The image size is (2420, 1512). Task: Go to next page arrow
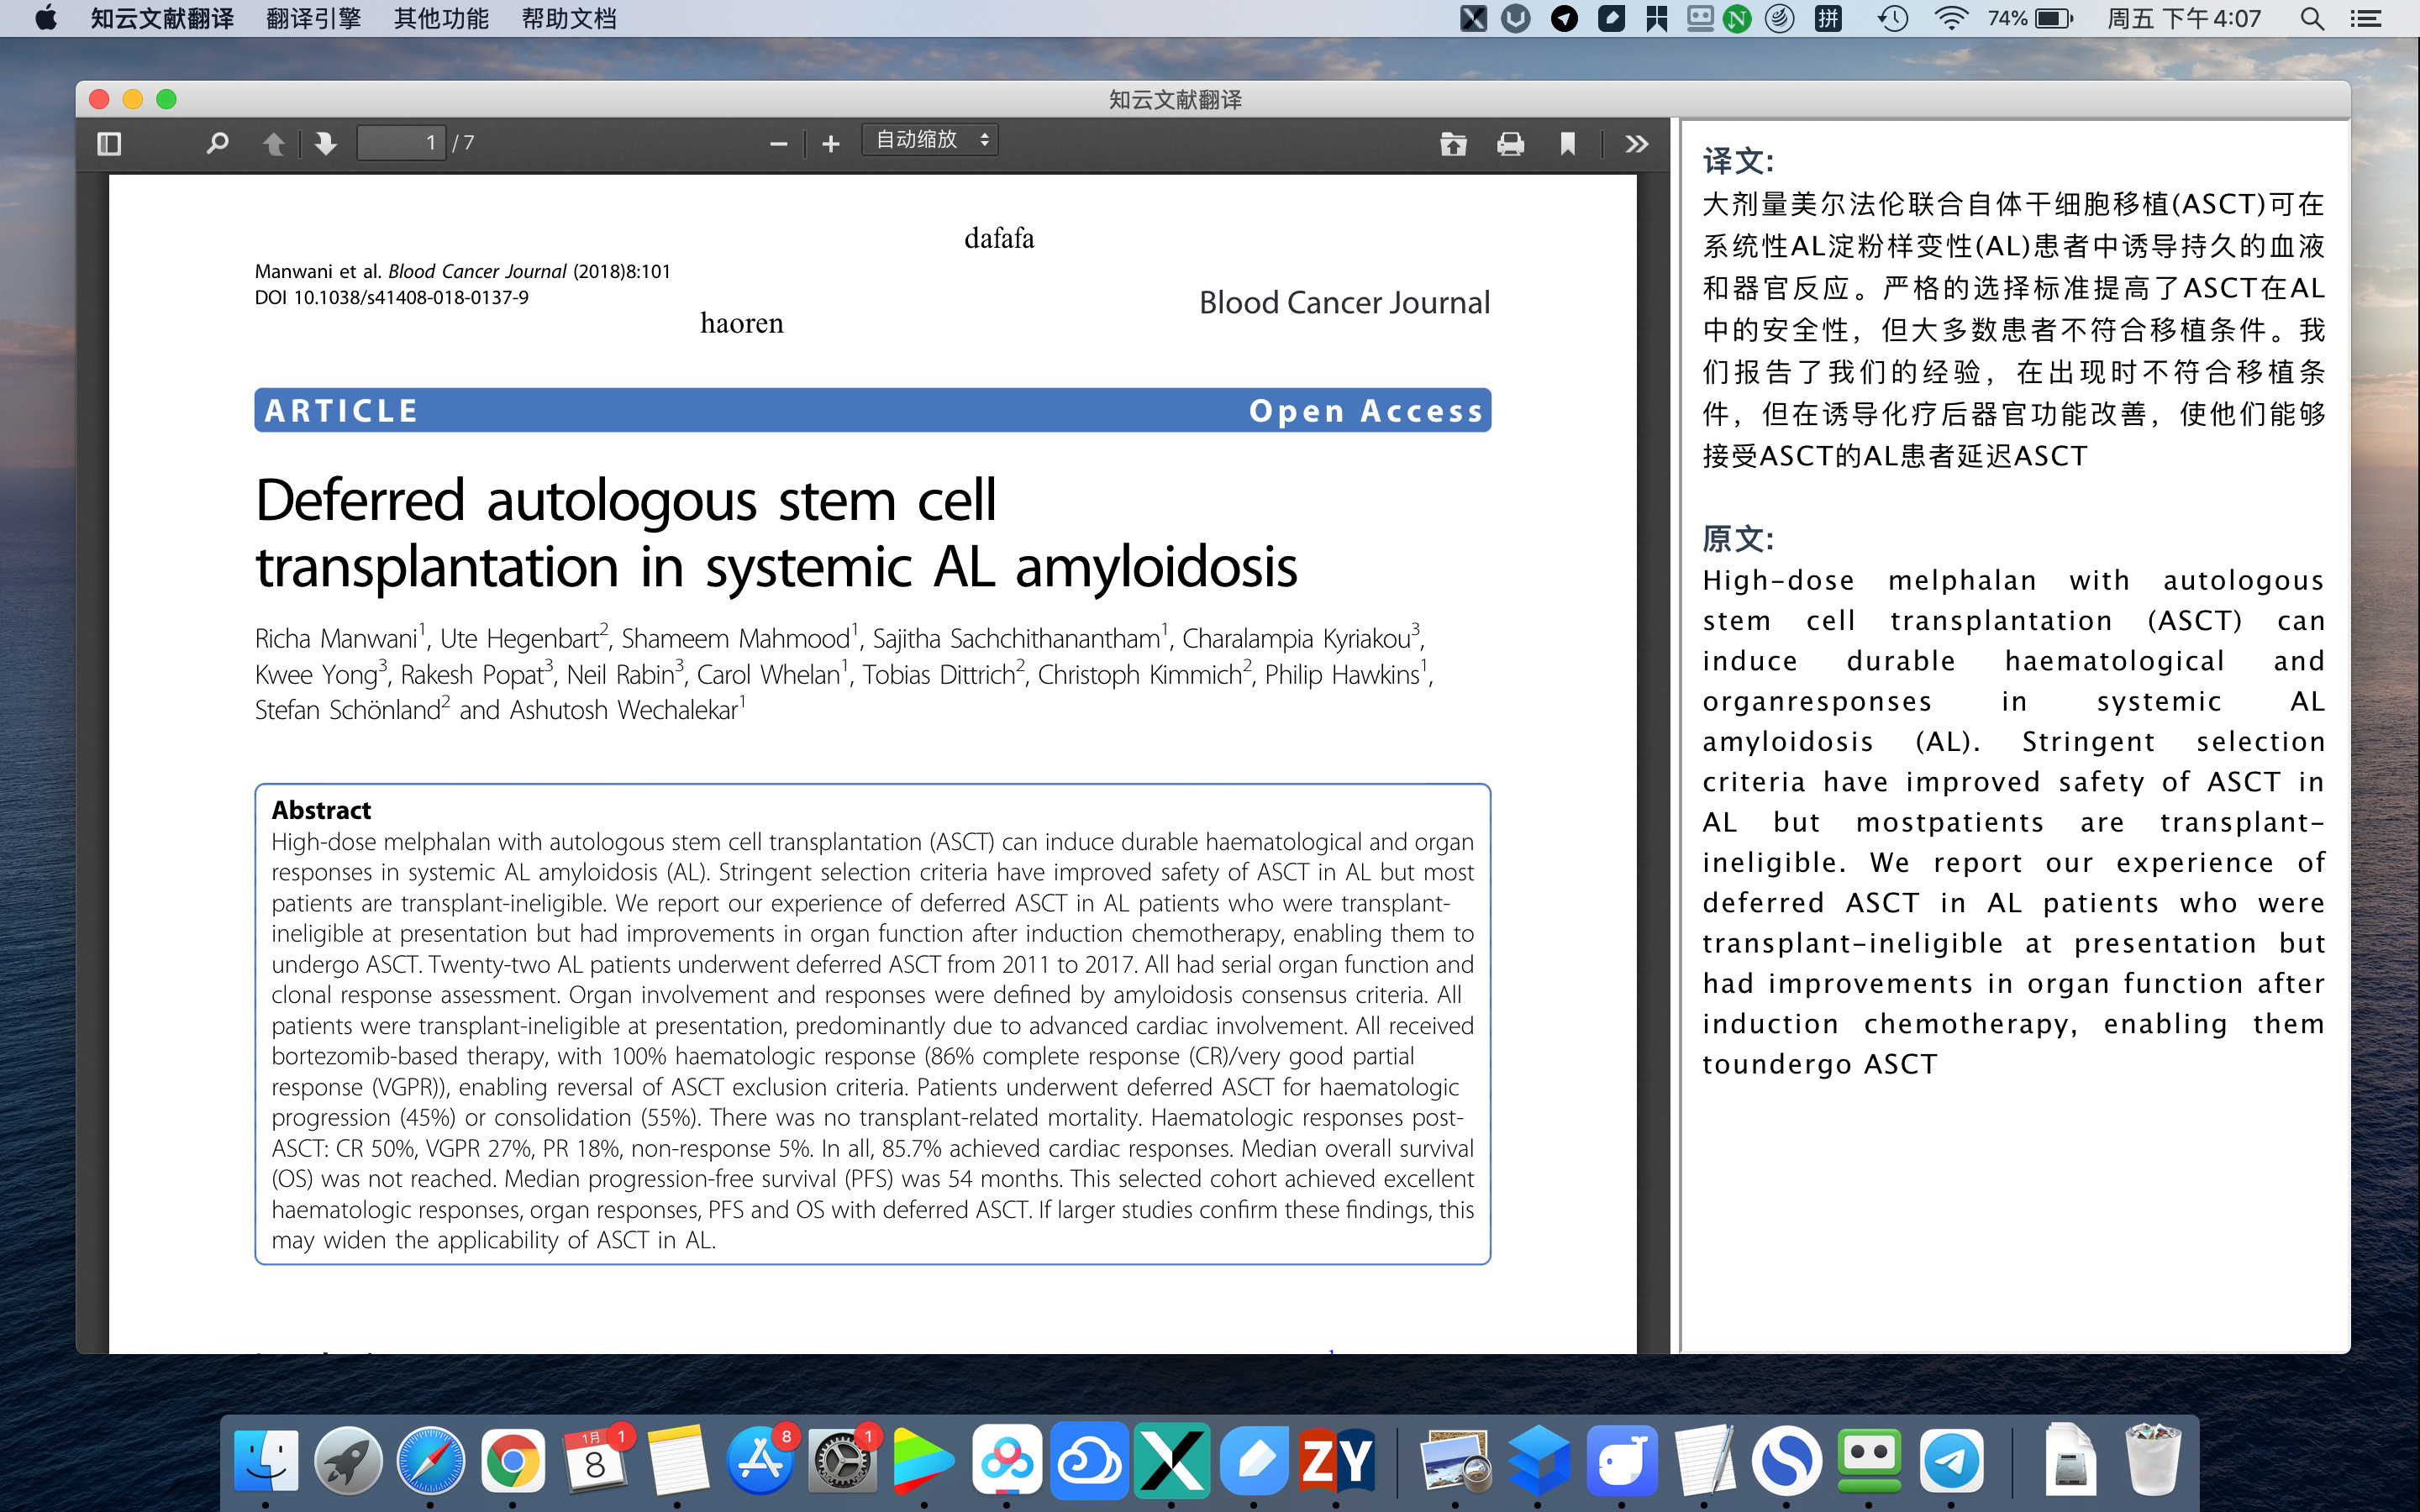(325, 144)
